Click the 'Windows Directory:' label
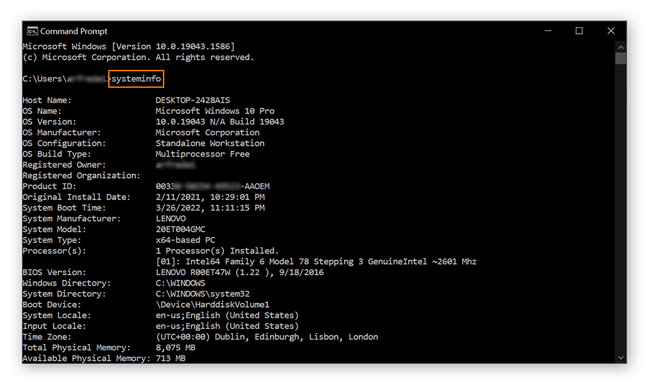Screen dimensions: 649x384 [67, 283]
